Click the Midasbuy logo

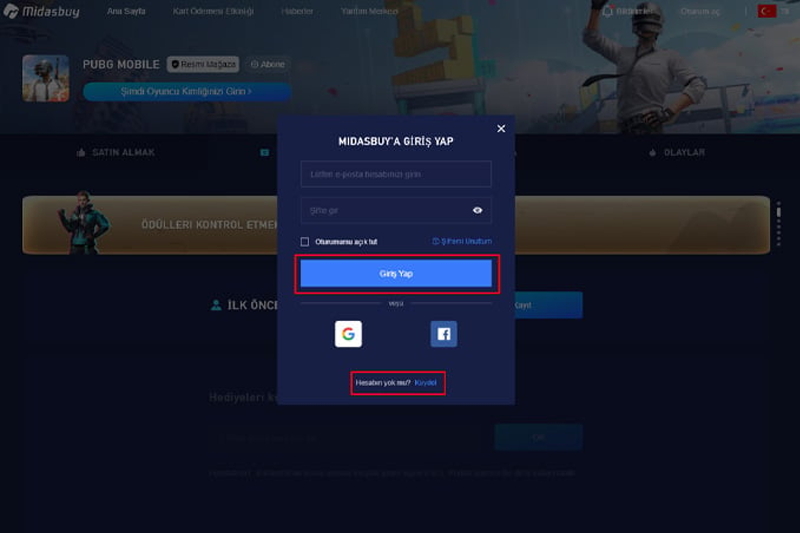click(x=42, y=11)
